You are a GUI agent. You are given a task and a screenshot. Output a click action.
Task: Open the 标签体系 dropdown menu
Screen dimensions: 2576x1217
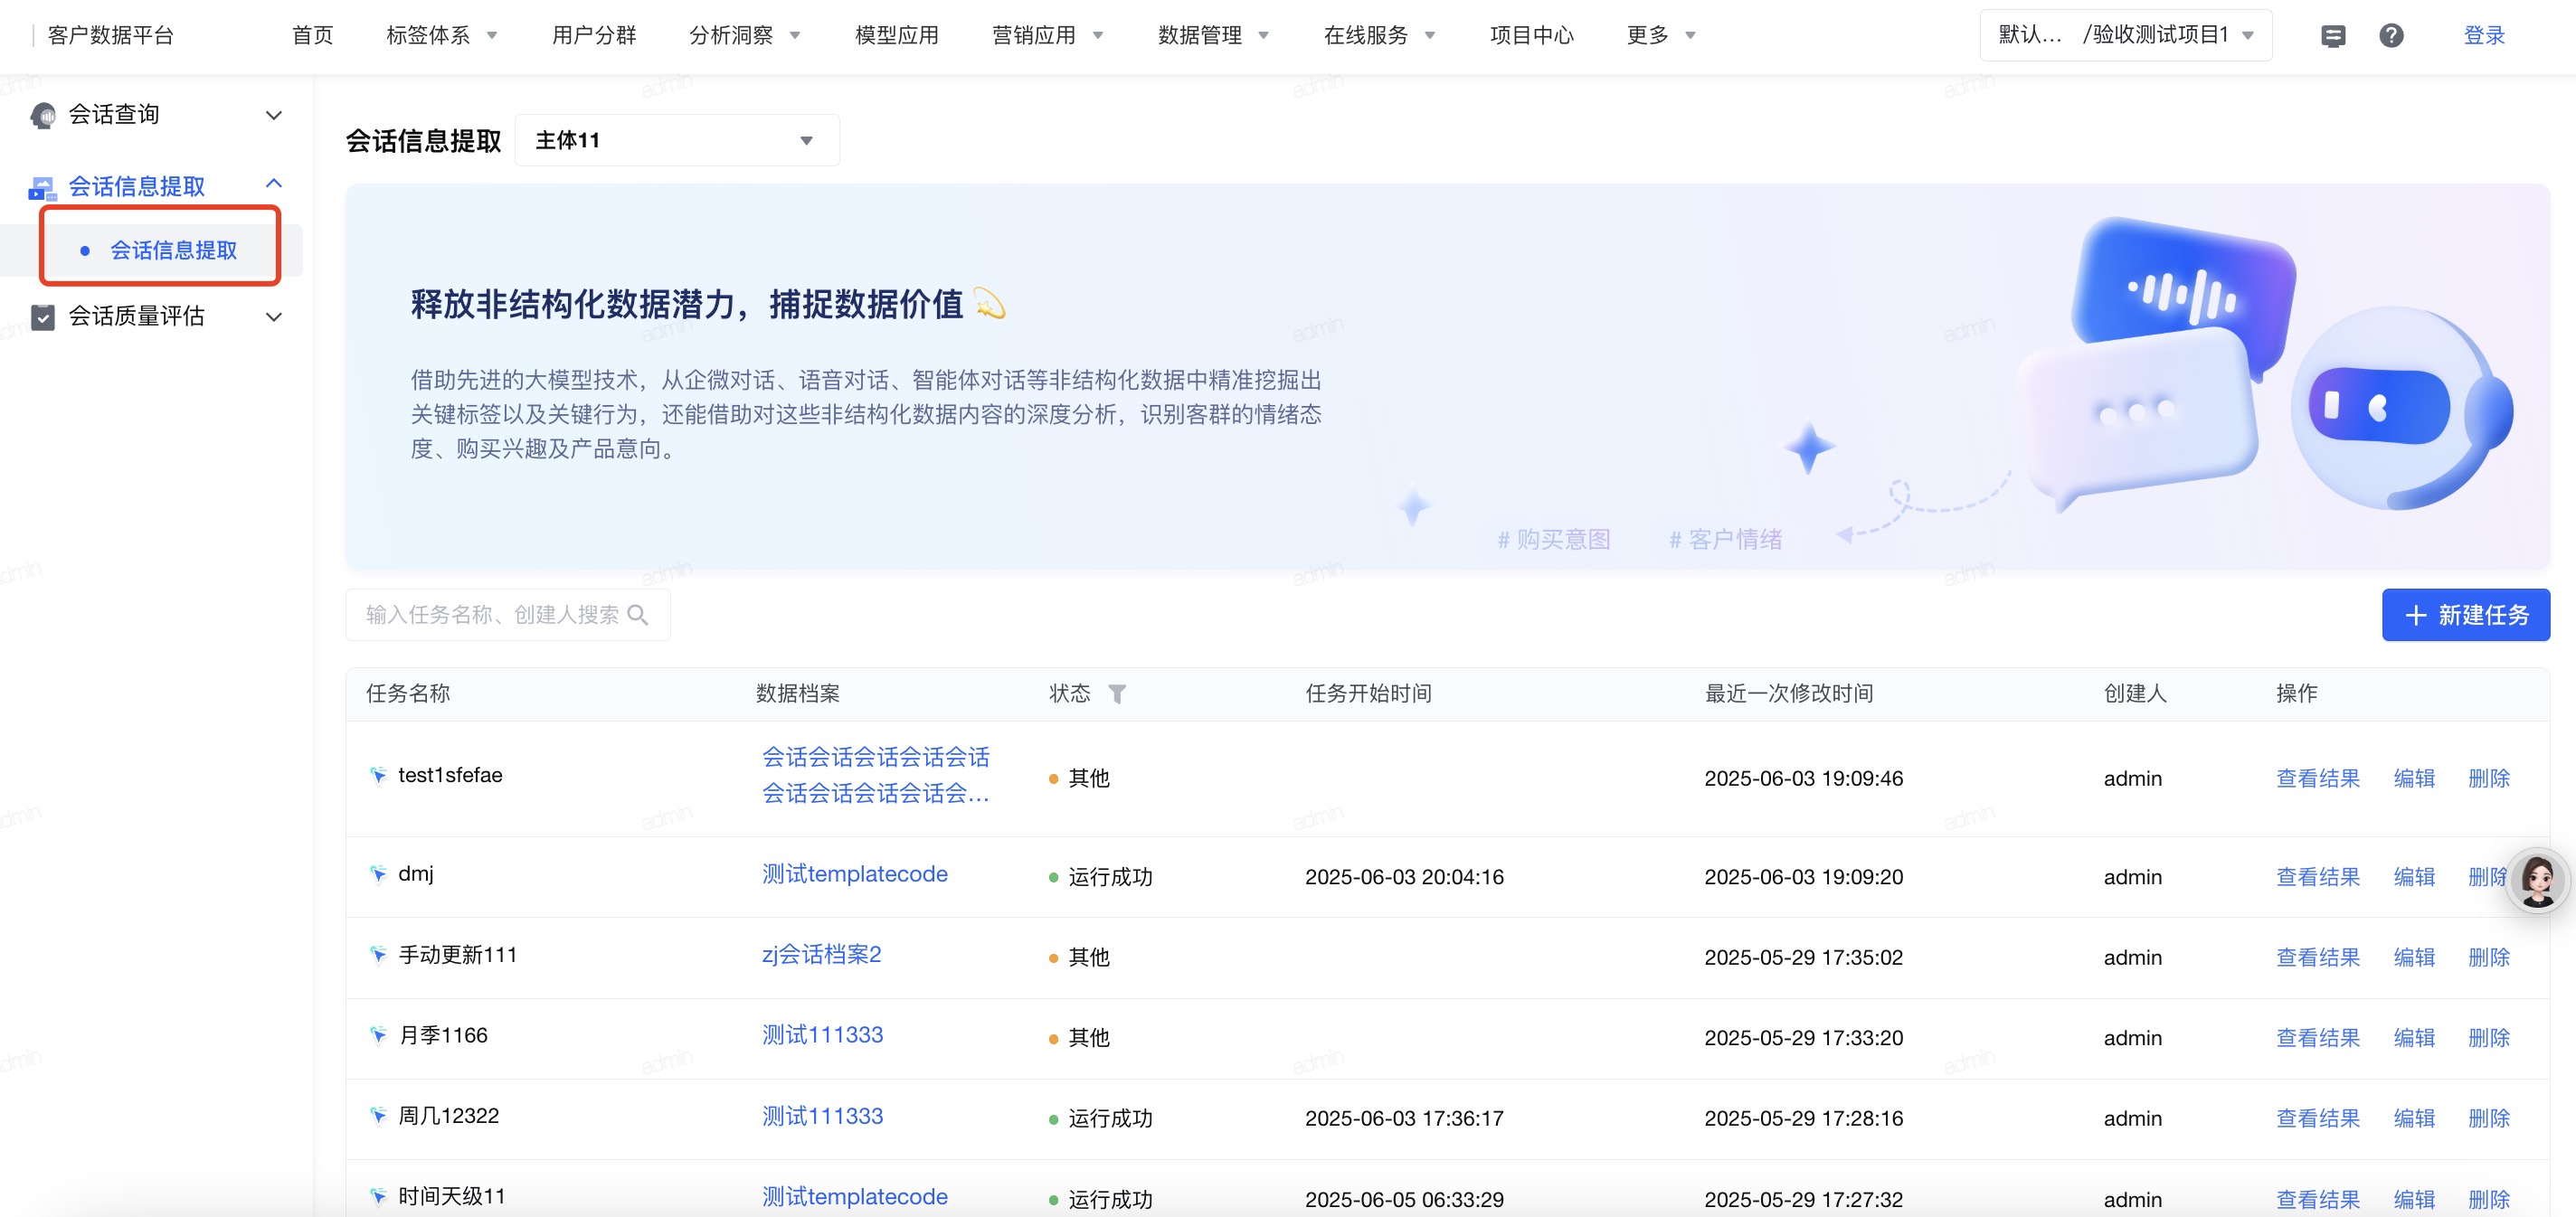[441, 36]
